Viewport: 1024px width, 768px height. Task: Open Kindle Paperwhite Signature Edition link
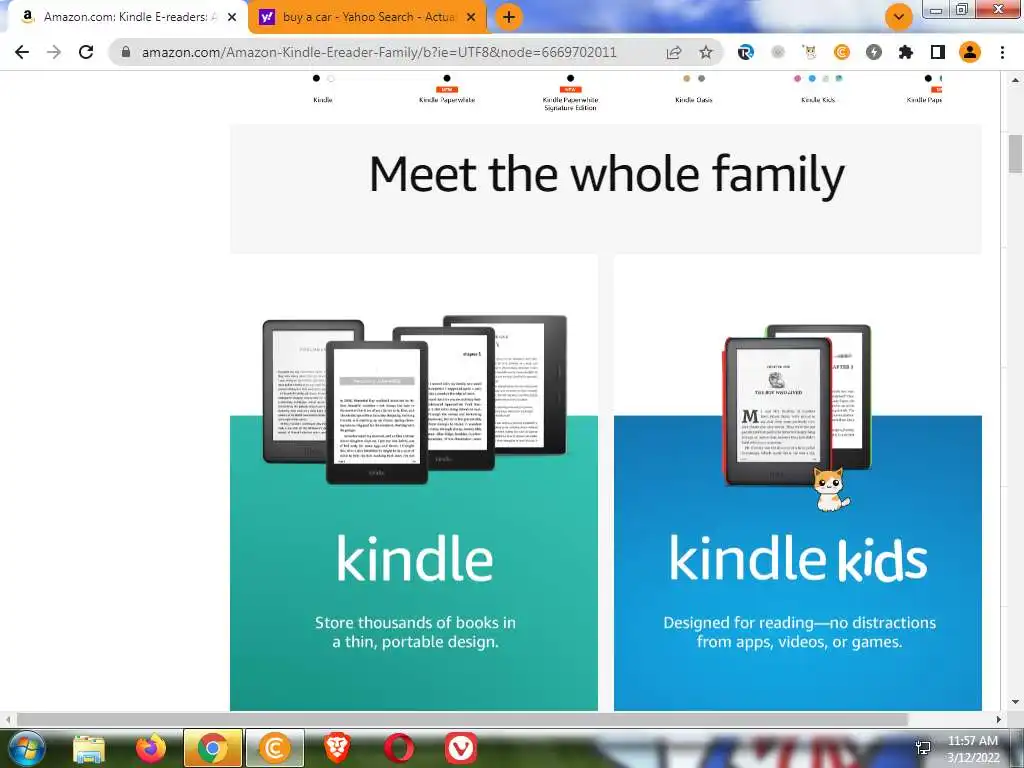tap(570, 104)
